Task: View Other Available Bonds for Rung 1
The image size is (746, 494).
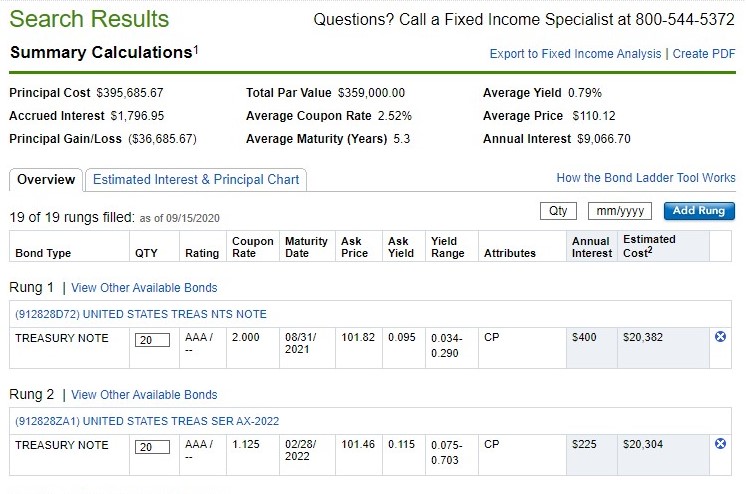Action: 144,288
